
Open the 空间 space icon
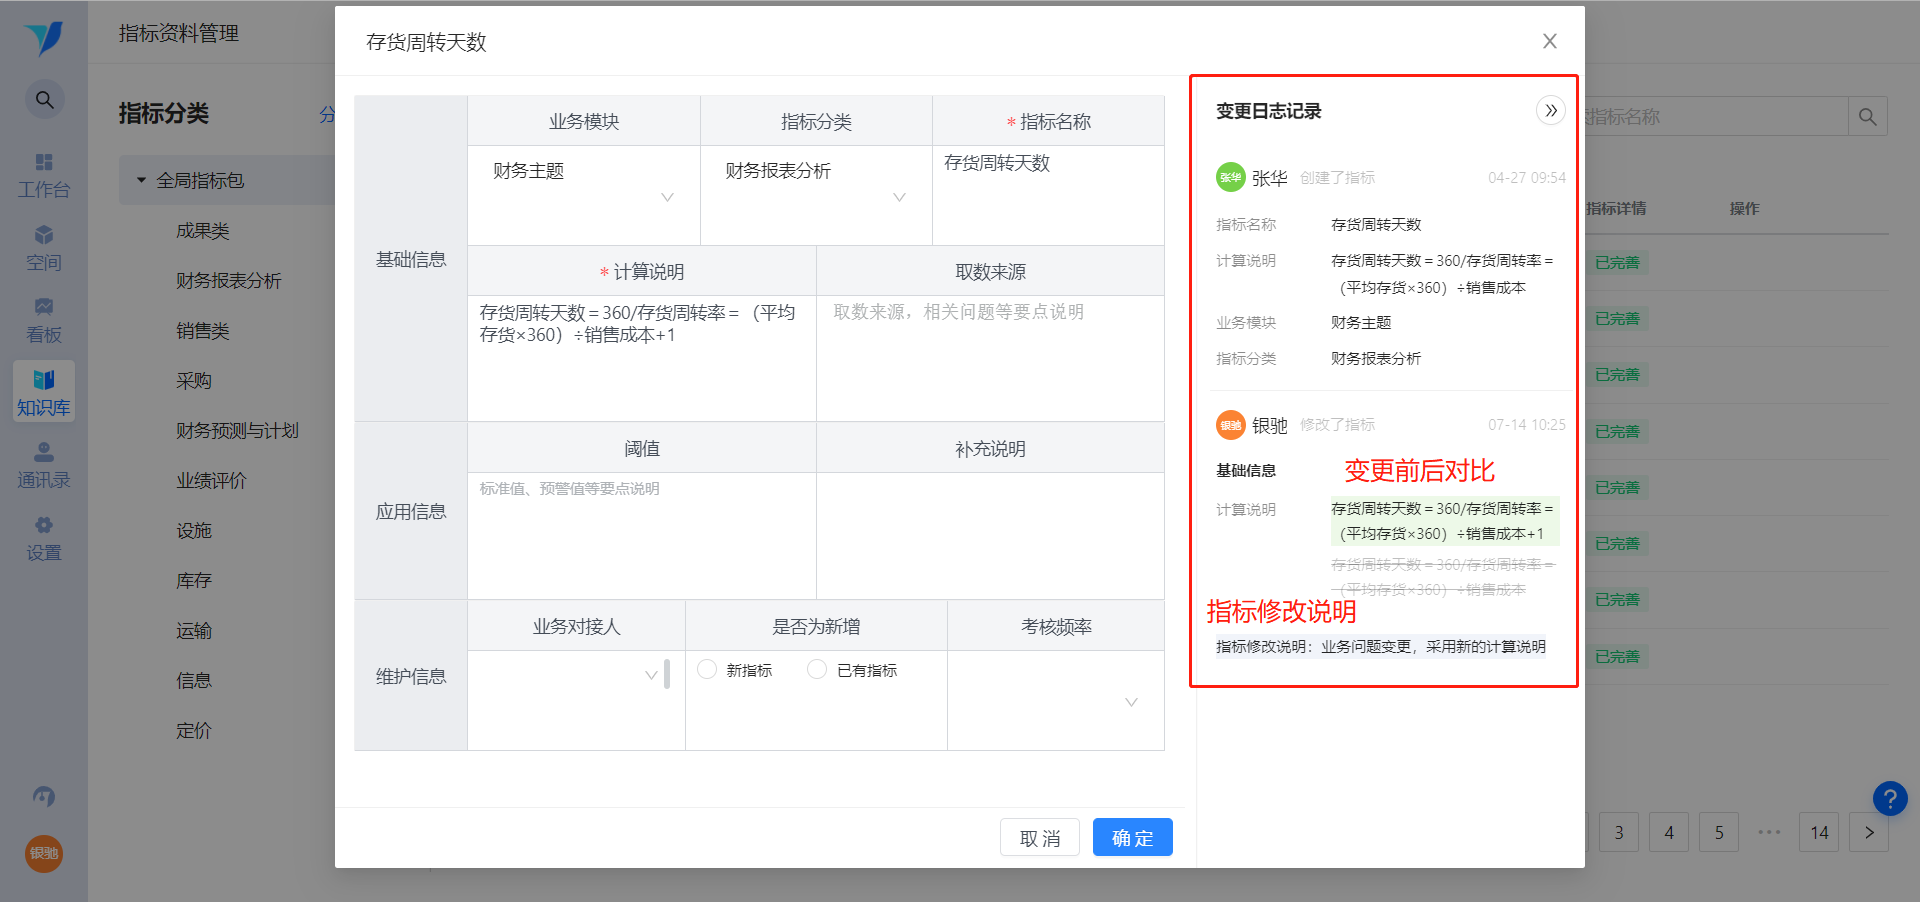tap(44, 247)
